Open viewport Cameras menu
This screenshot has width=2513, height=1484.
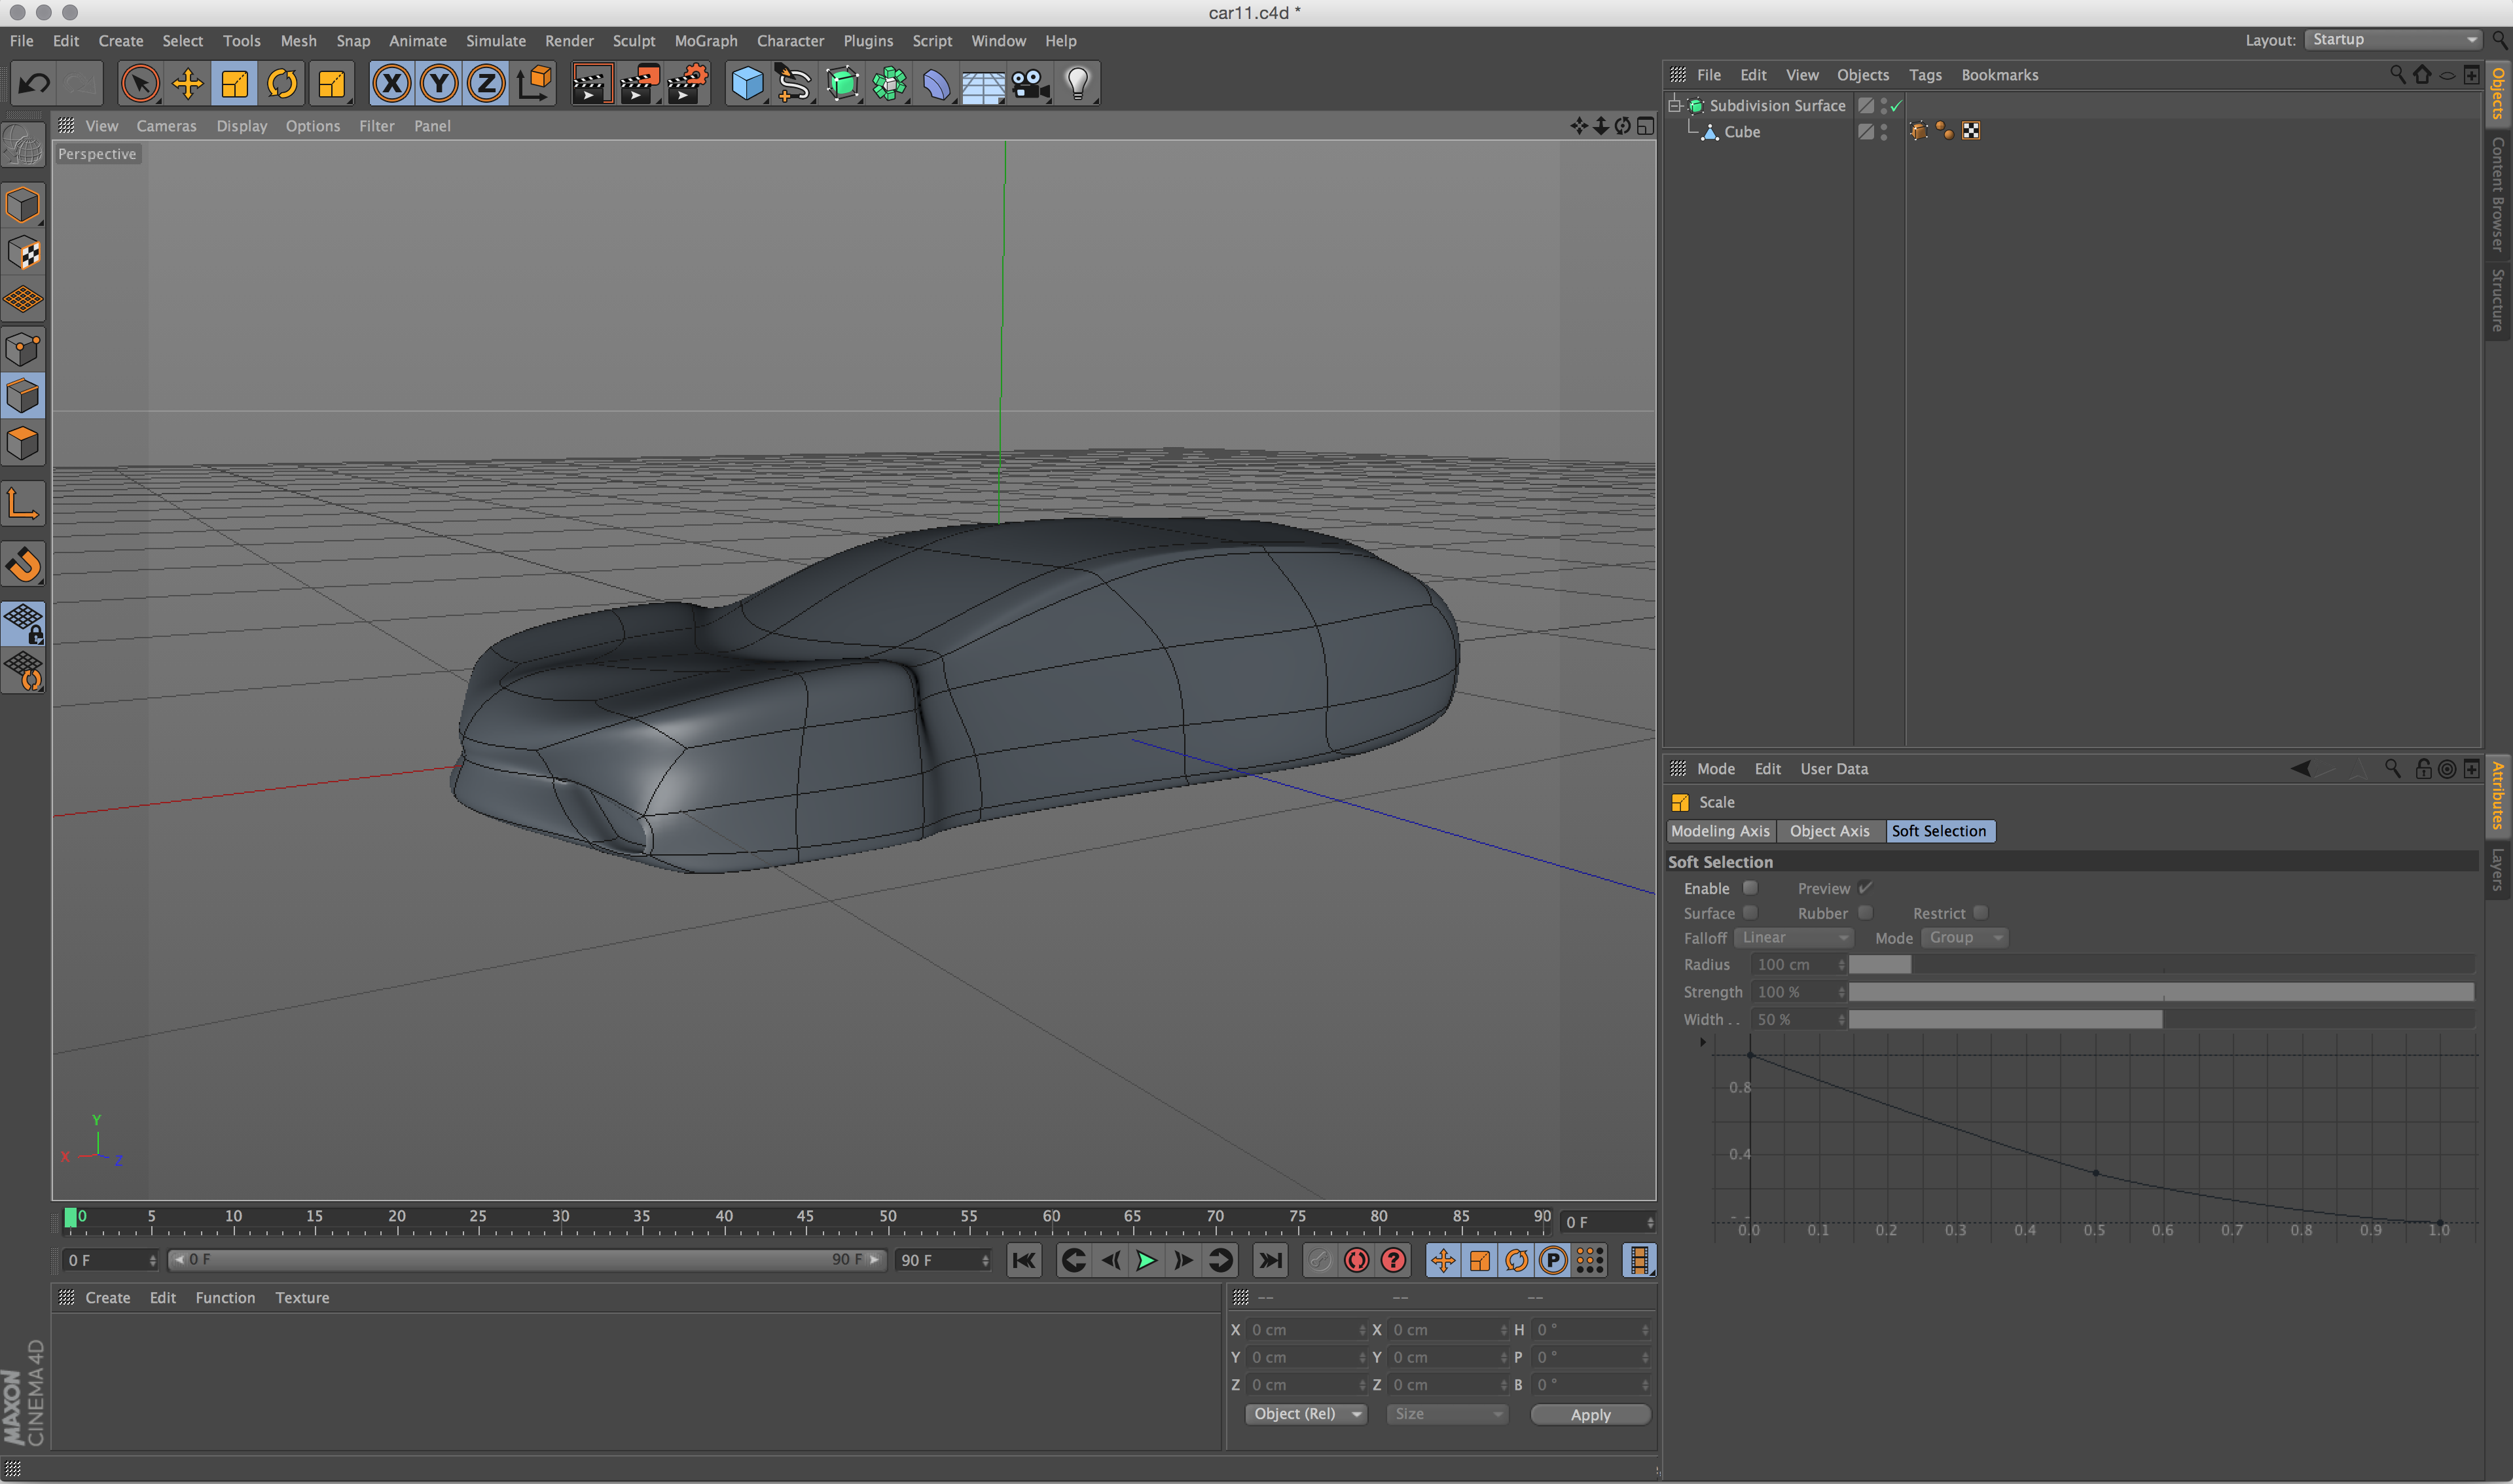[x=166, y=126]
